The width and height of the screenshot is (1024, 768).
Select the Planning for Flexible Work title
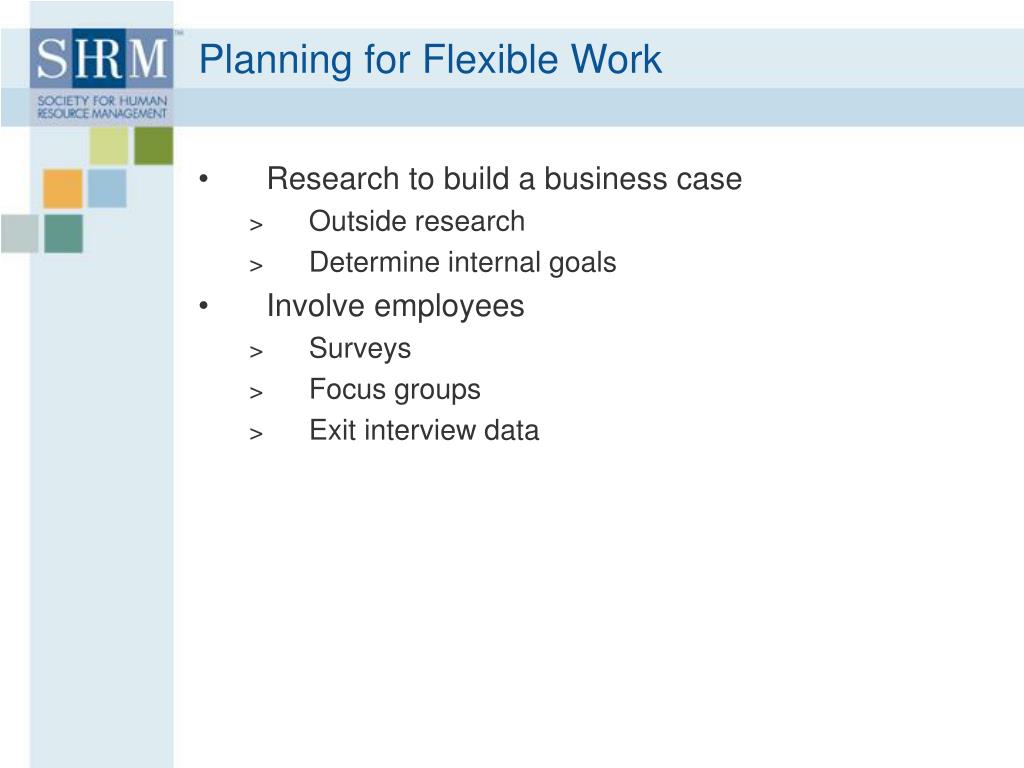(430, 60)
